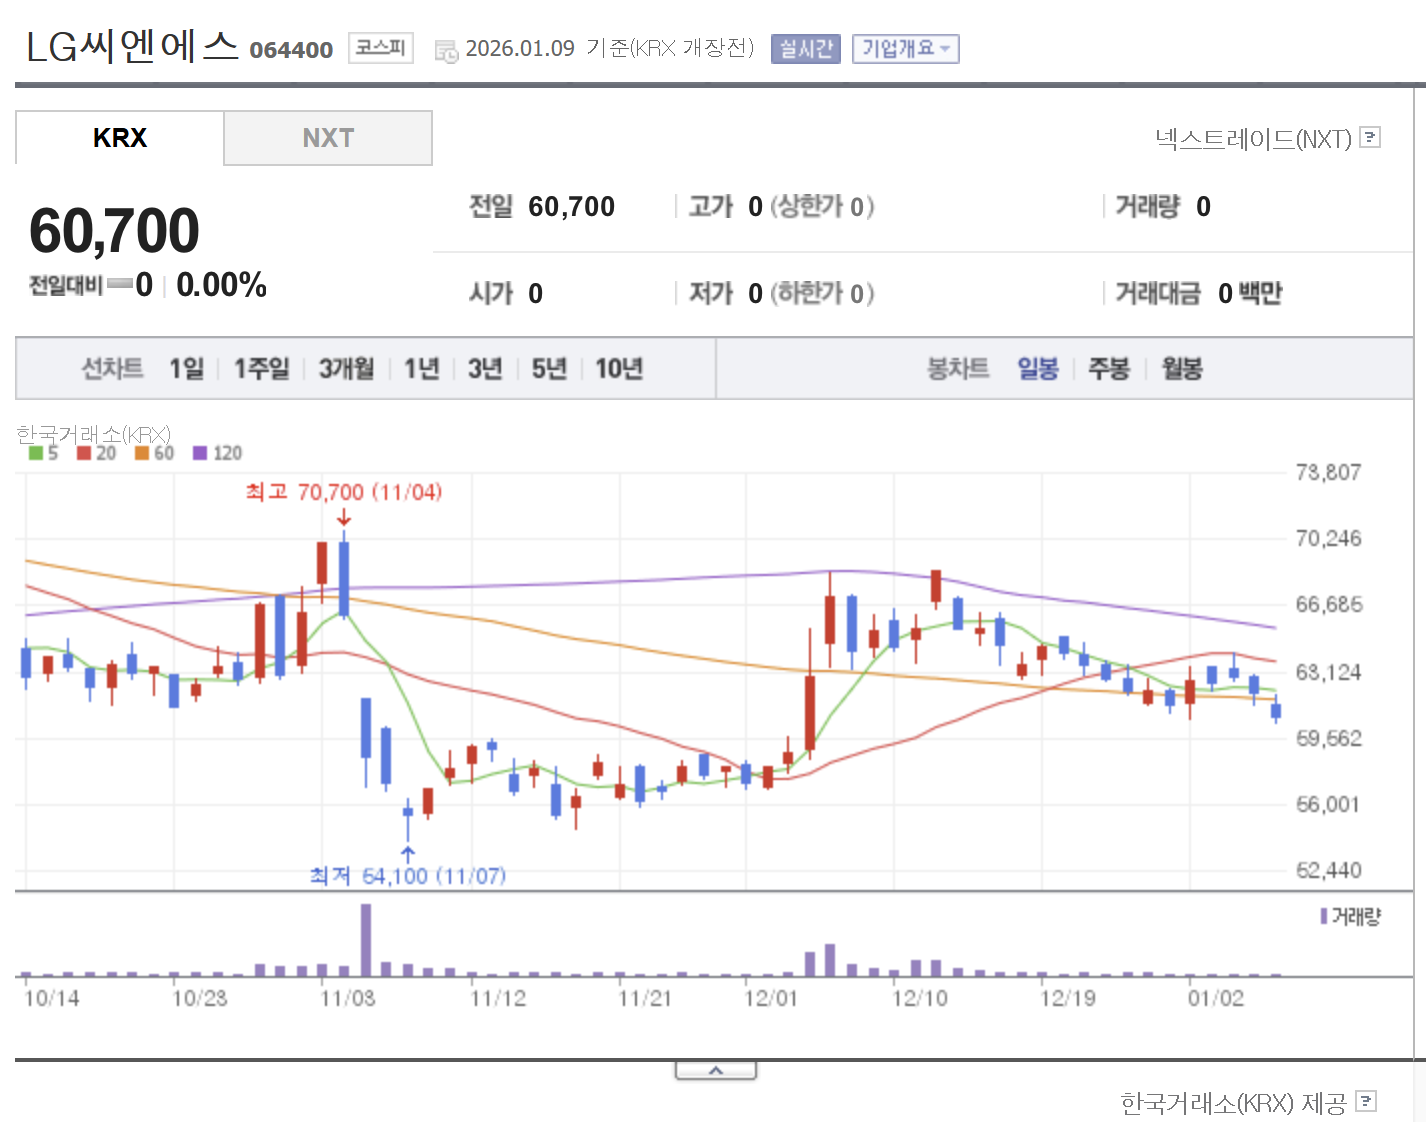Click the clock icon before the date
The image size is (1426, 1122).
[446, 50]
